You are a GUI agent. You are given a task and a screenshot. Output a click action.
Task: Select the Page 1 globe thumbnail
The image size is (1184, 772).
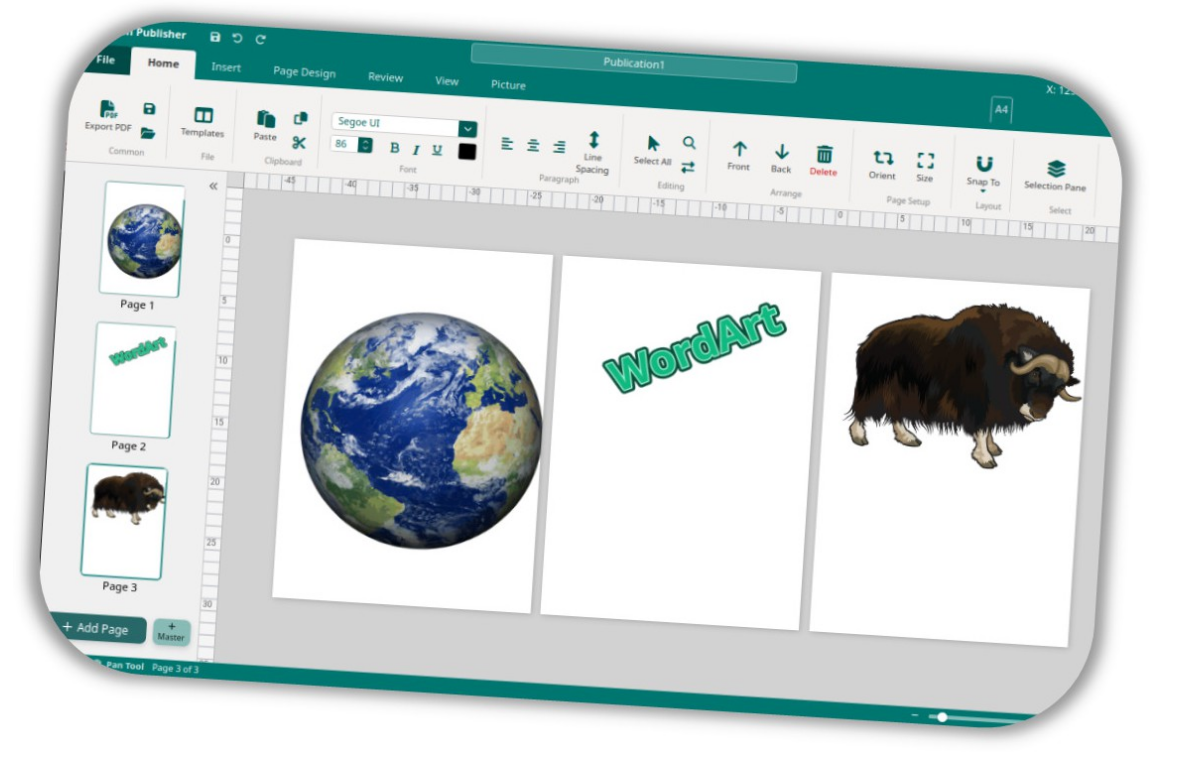[142, 239]
